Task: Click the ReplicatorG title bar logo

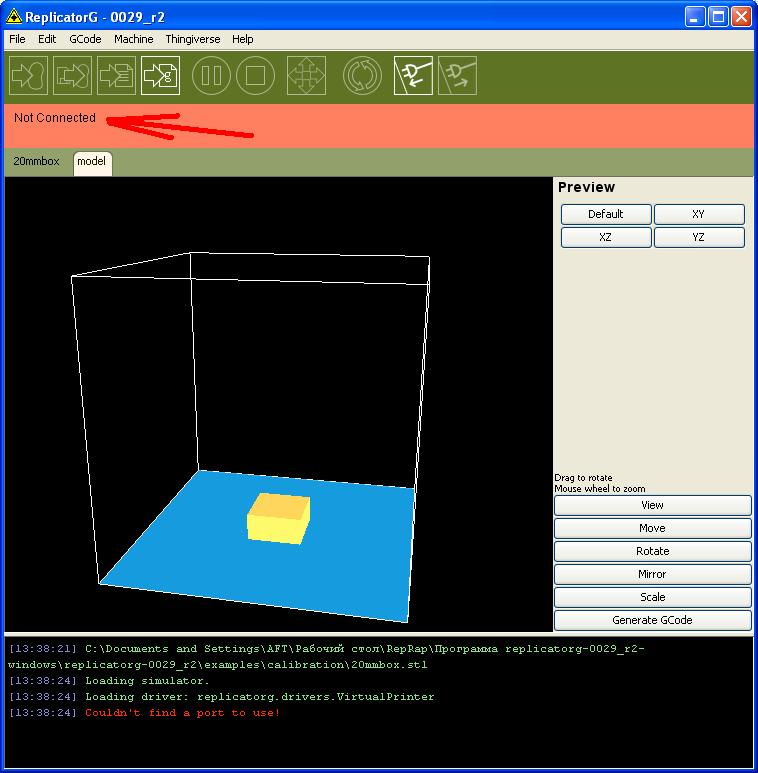Action: point(14,16)
